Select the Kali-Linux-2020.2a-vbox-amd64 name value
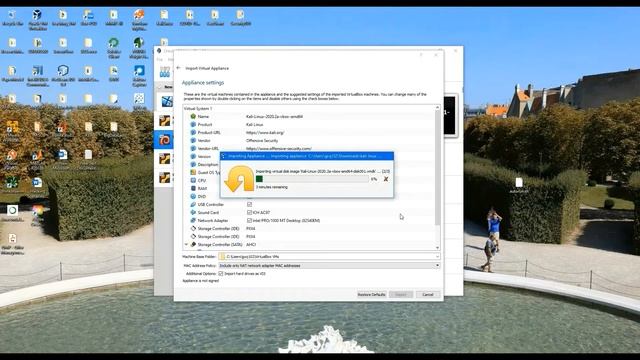 [274, 116]
